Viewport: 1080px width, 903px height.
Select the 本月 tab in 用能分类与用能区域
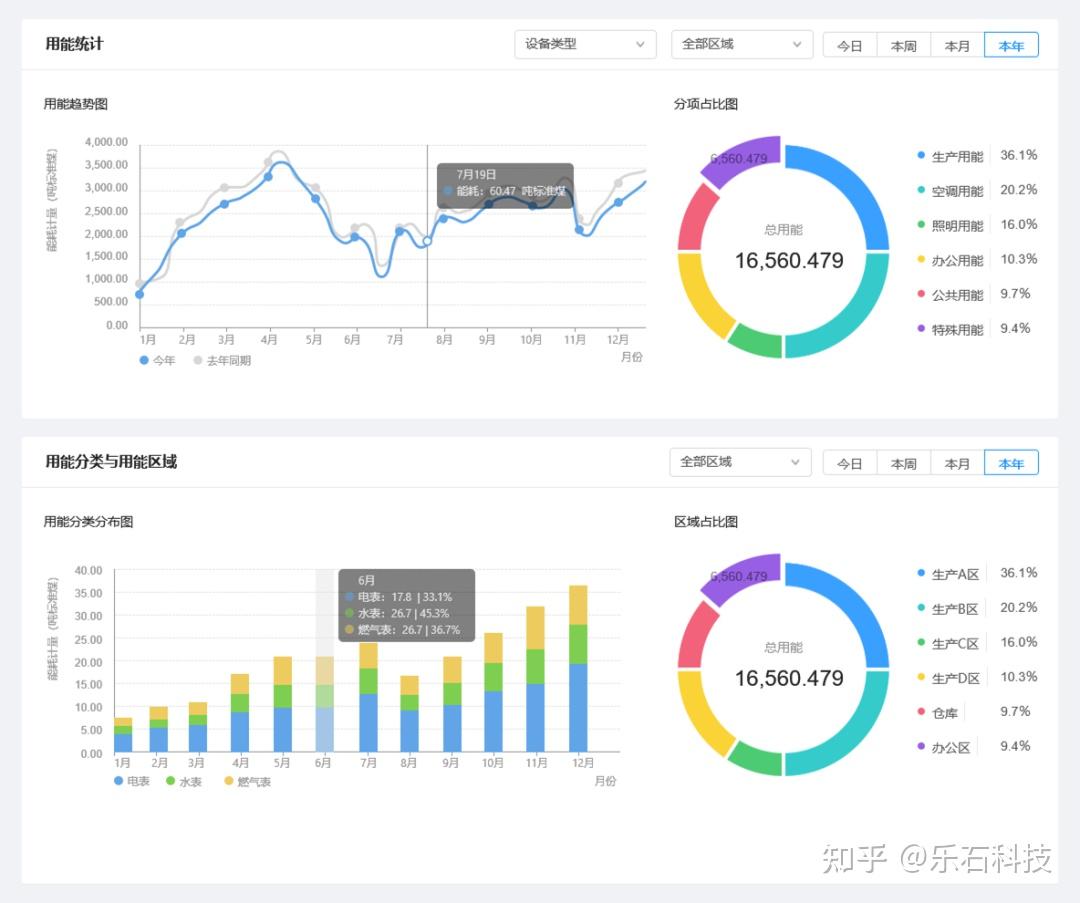click(x=957, y=462)
